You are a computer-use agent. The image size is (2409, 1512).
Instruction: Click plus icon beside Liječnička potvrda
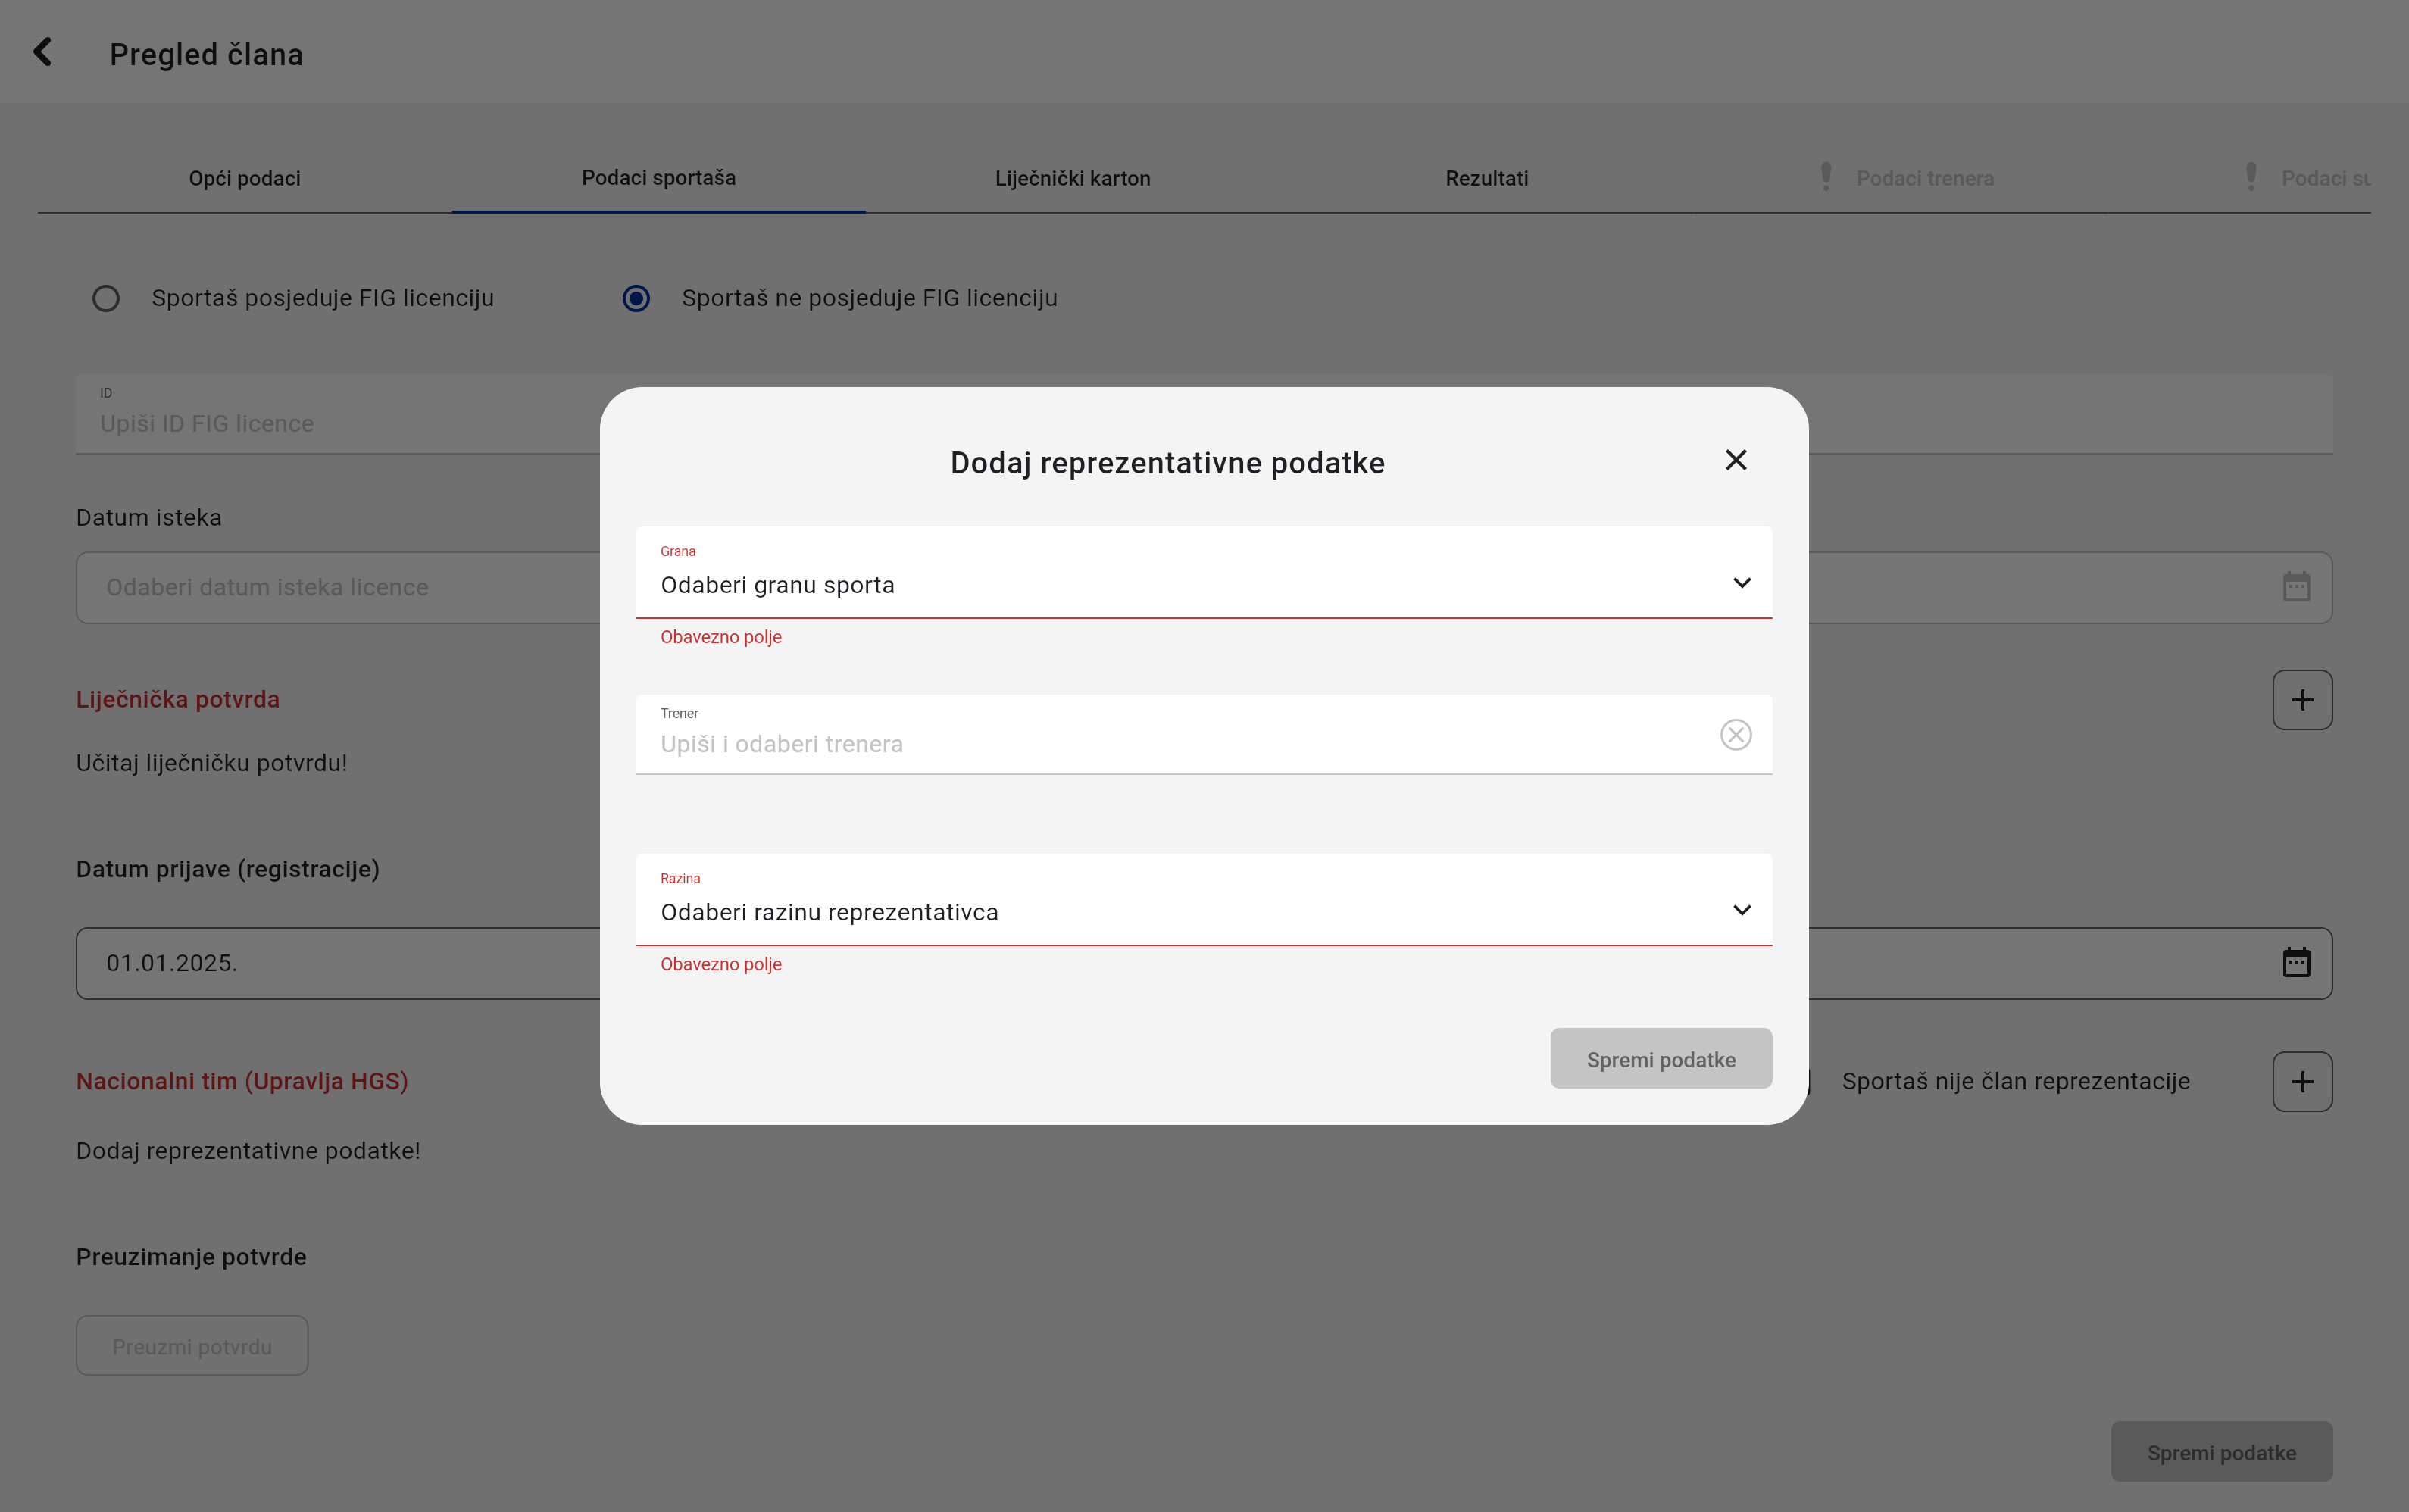[x=2302, y=700]
